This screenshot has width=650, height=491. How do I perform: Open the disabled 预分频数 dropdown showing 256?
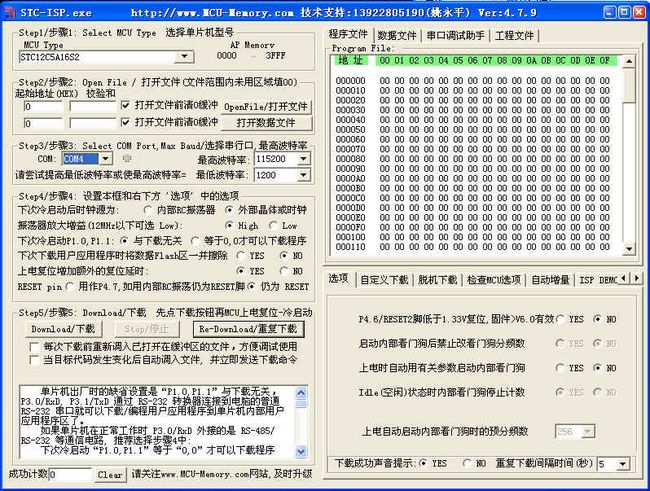(x=587, y=432)
